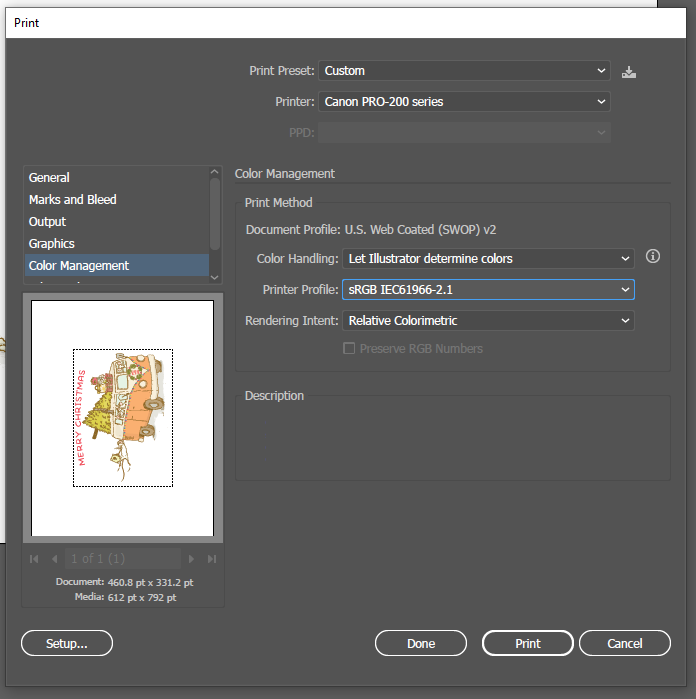
Task: Click the Print Method group label
Action: (278, 203)
